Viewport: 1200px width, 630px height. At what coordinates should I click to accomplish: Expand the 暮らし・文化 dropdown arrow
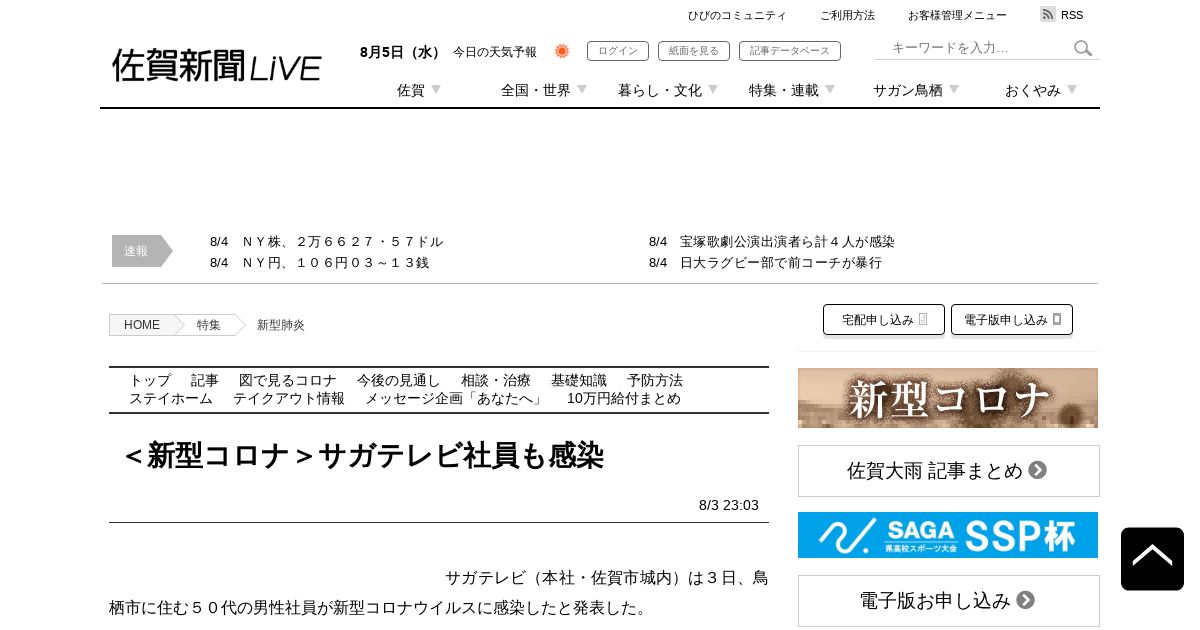[x=713, y=90]
